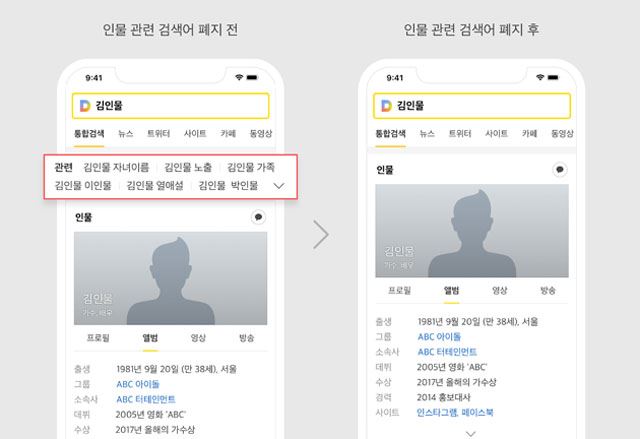
Task: Click related search 김인물 열애설
Action: pyautogui.click(x=155, y=186)
